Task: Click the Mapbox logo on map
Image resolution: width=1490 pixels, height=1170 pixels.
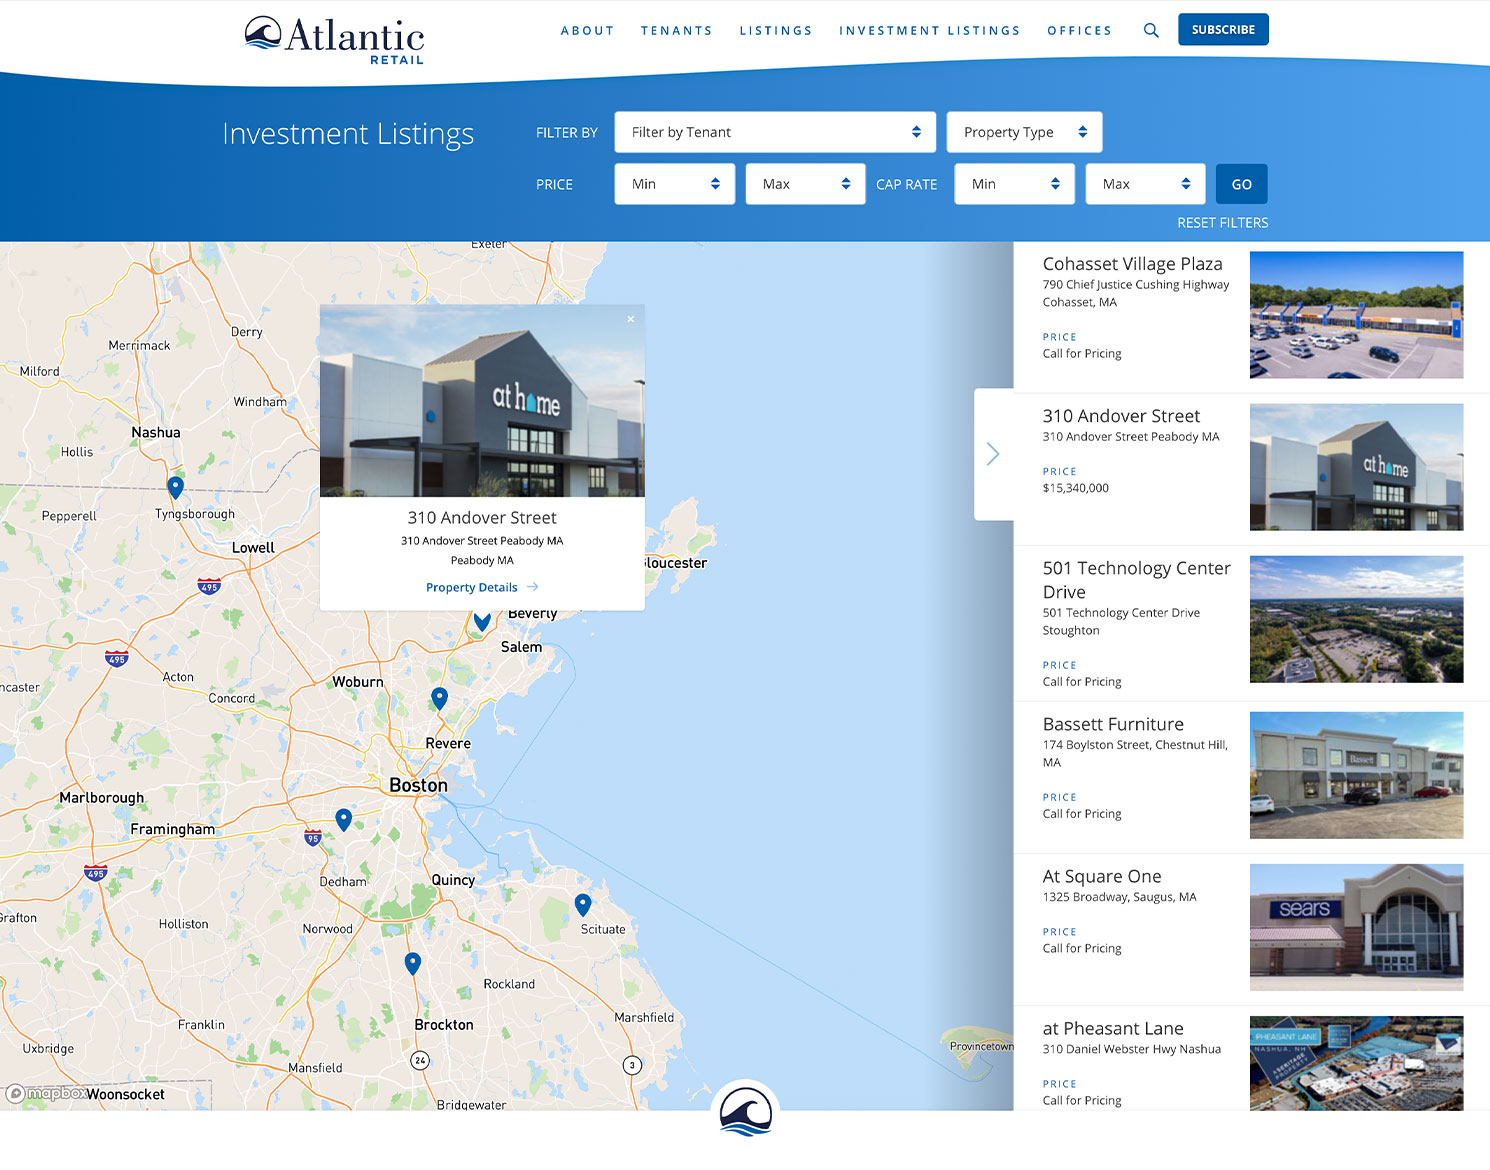Action: (45, 1093)
